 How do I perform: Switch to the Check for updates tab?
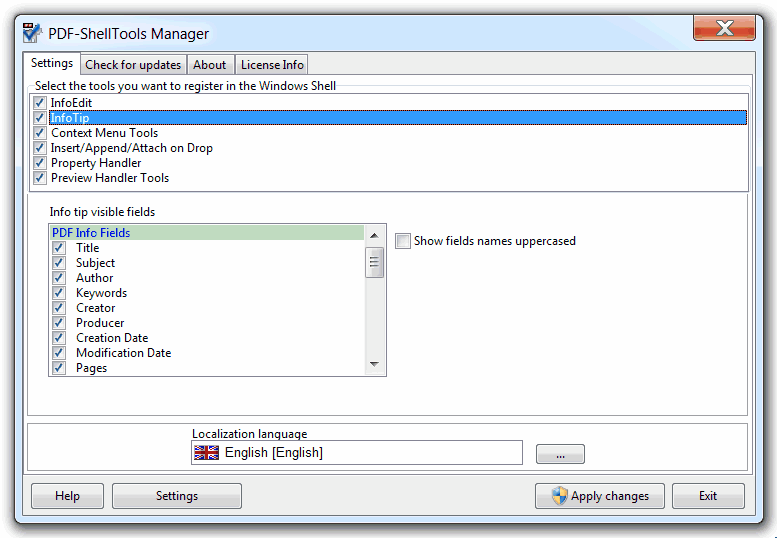pos(133,65)
